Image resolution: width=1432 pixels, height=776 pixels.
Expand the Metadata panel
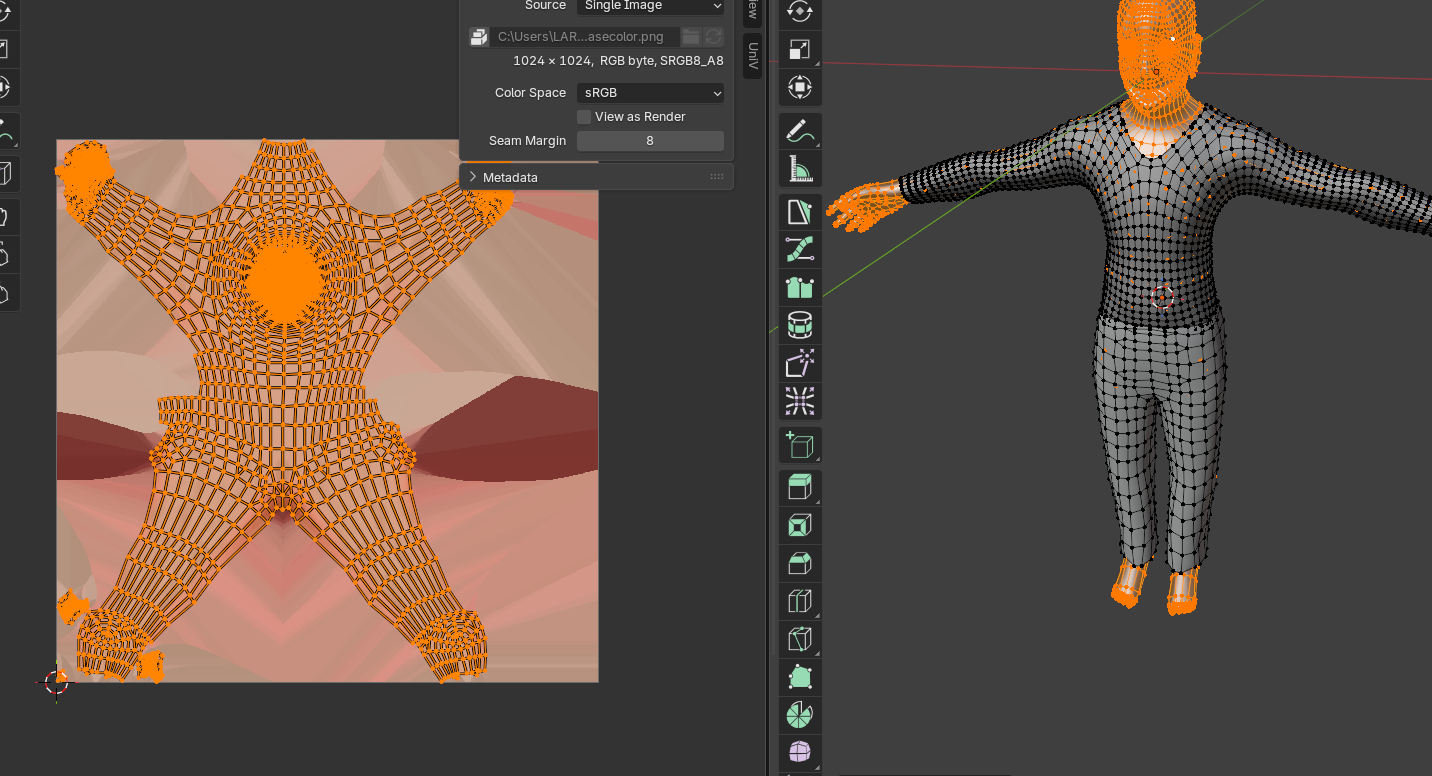click(x=596, y=177)
